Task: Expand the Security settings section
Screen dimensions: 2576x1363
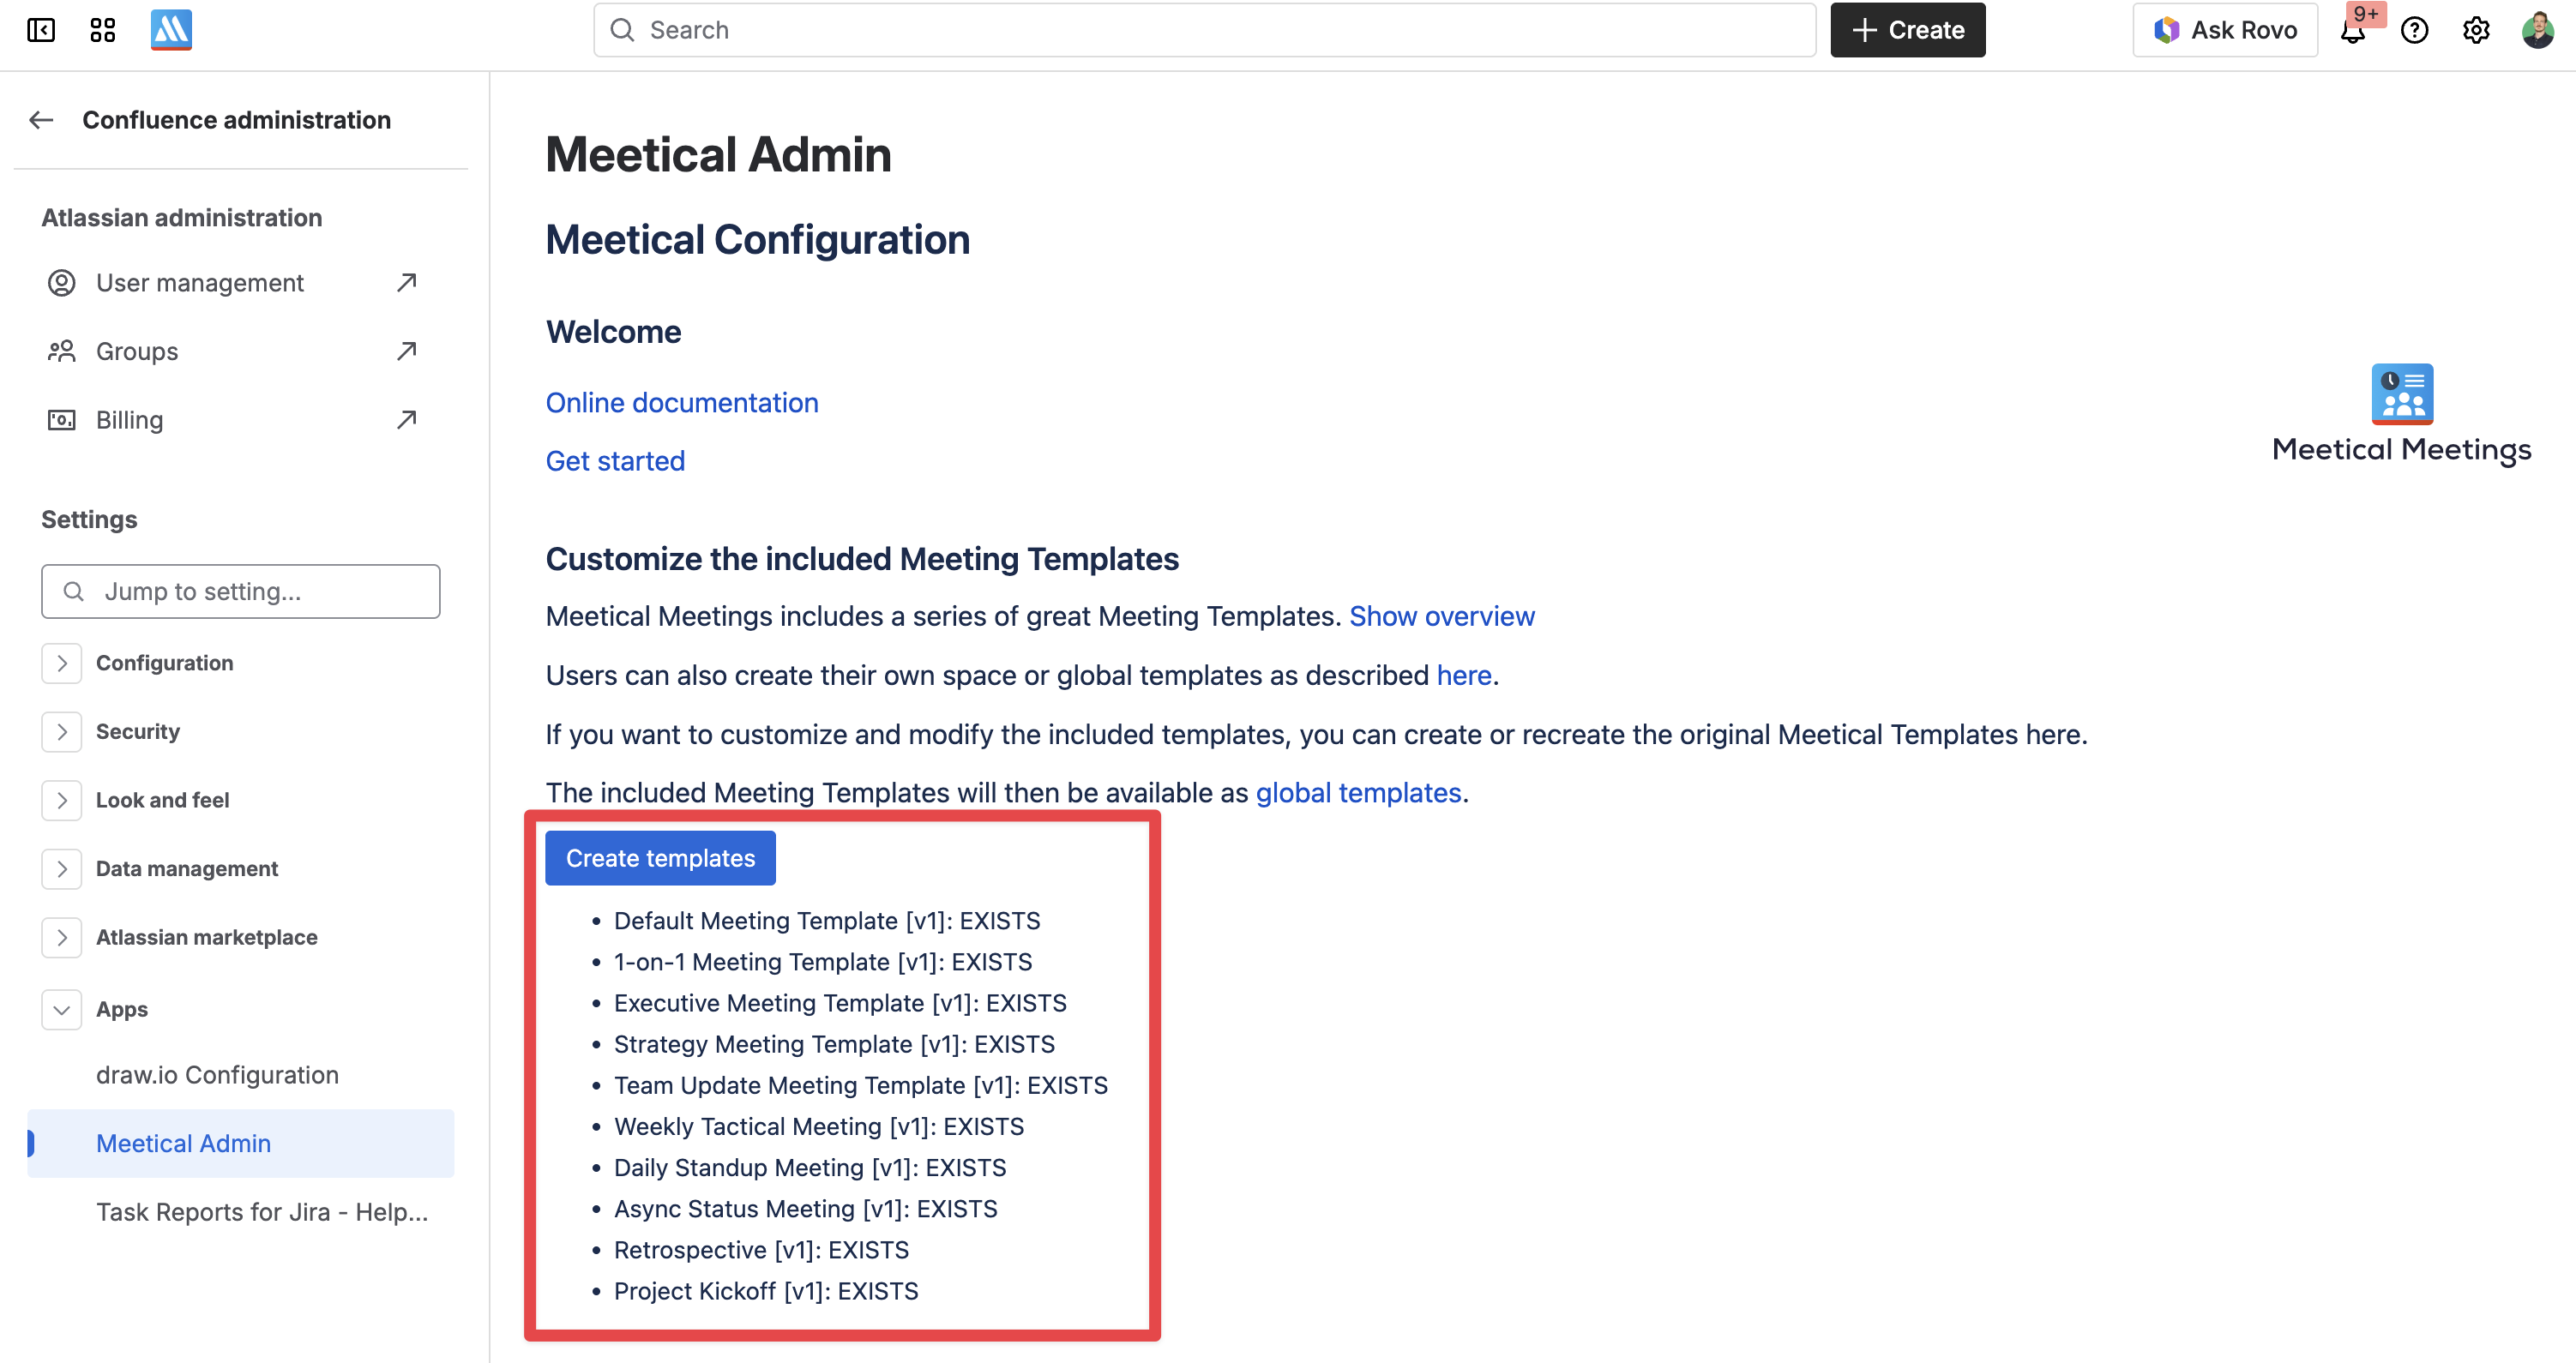Action: tap(61, 732)
